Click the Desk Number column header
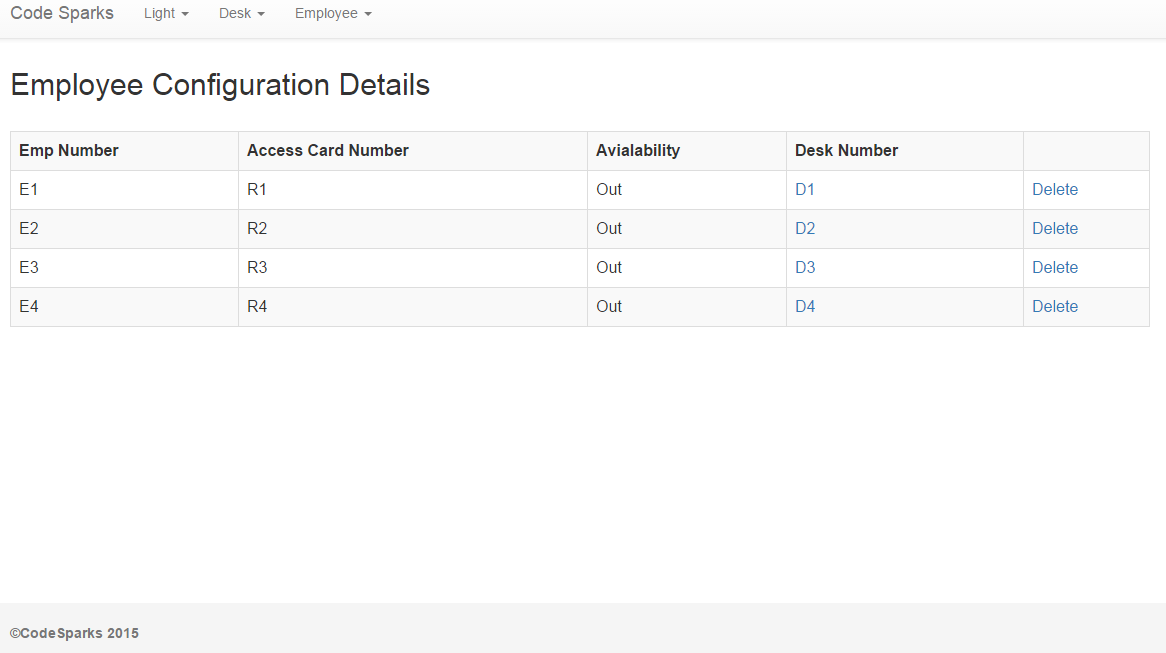The height and width of the screenshot is (653, 1166). point(846,150)
